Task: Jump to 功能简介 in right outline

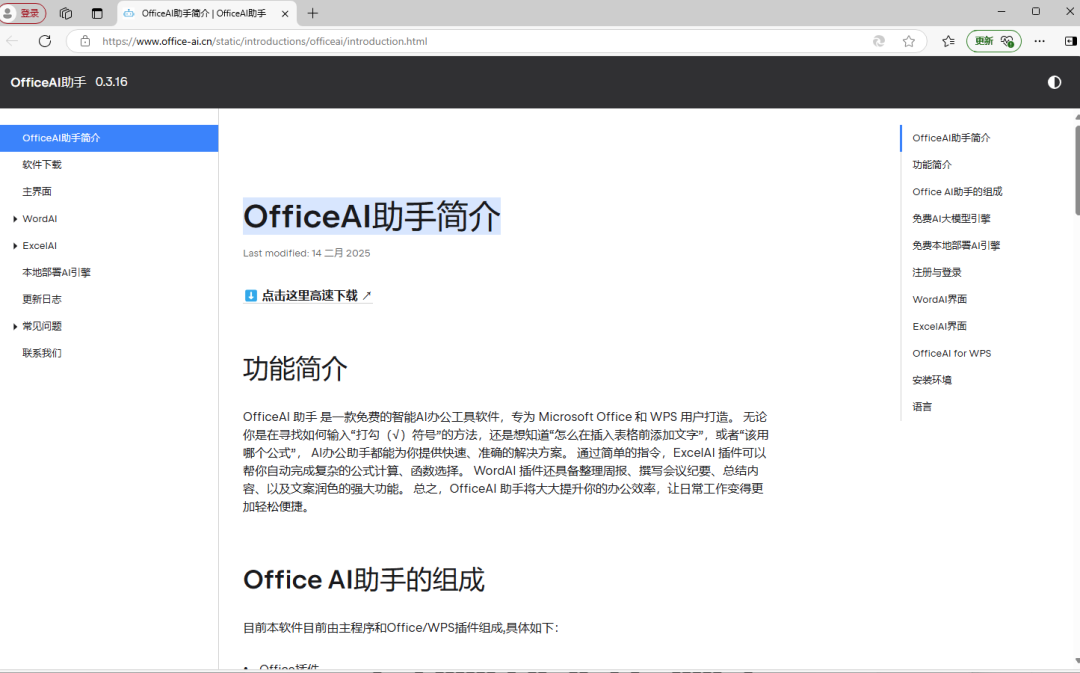Action: (932, 165)
